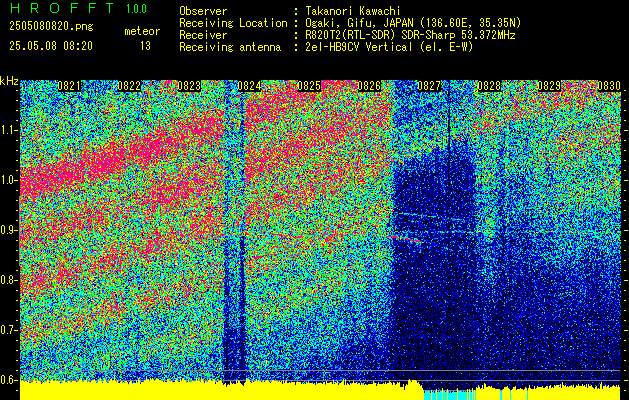Click the 0824 time marker
The image size is (629, 400).
pyautogui.click(x=249, y=86)
